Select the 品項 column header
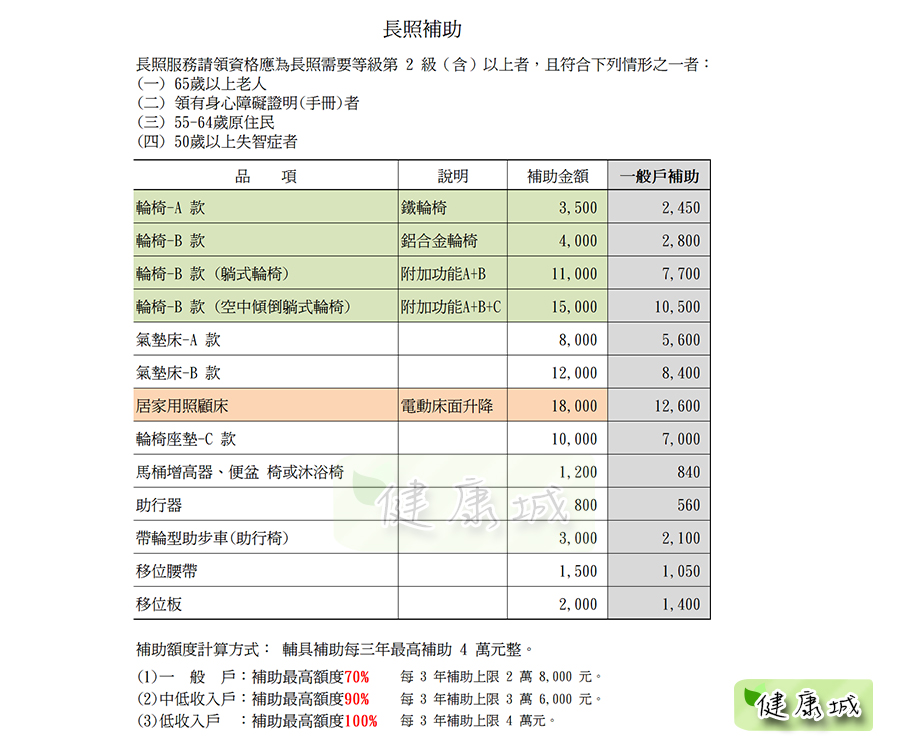 (265, 177)
